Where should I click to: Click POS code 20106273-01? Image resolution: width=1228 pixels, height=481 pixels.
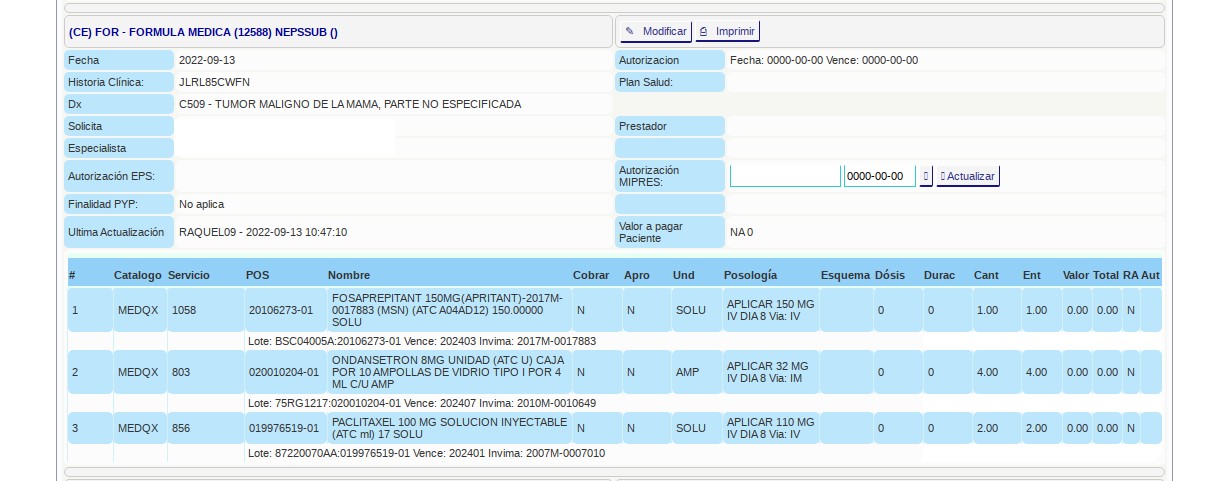coord(281,311)
